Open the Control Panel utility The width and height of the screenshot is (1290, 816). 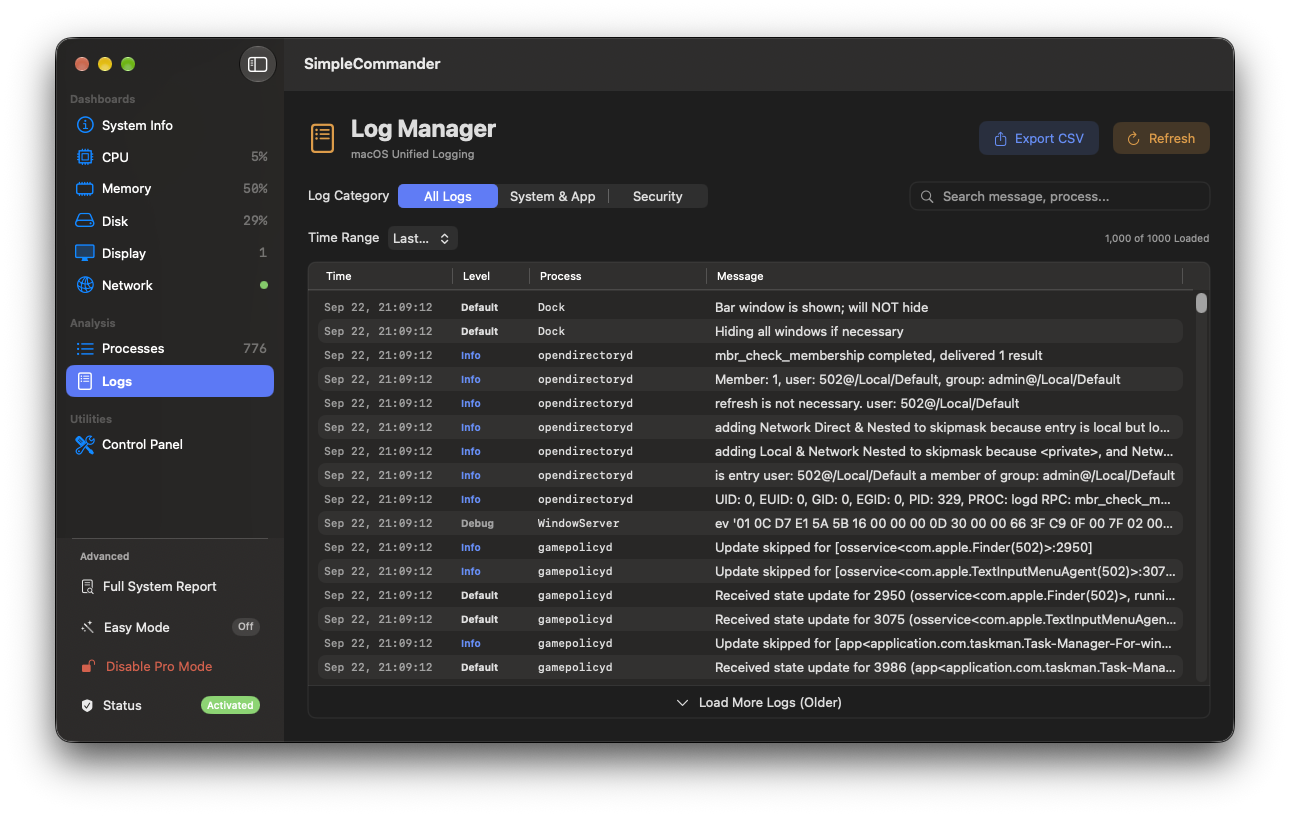coord(170,444)
